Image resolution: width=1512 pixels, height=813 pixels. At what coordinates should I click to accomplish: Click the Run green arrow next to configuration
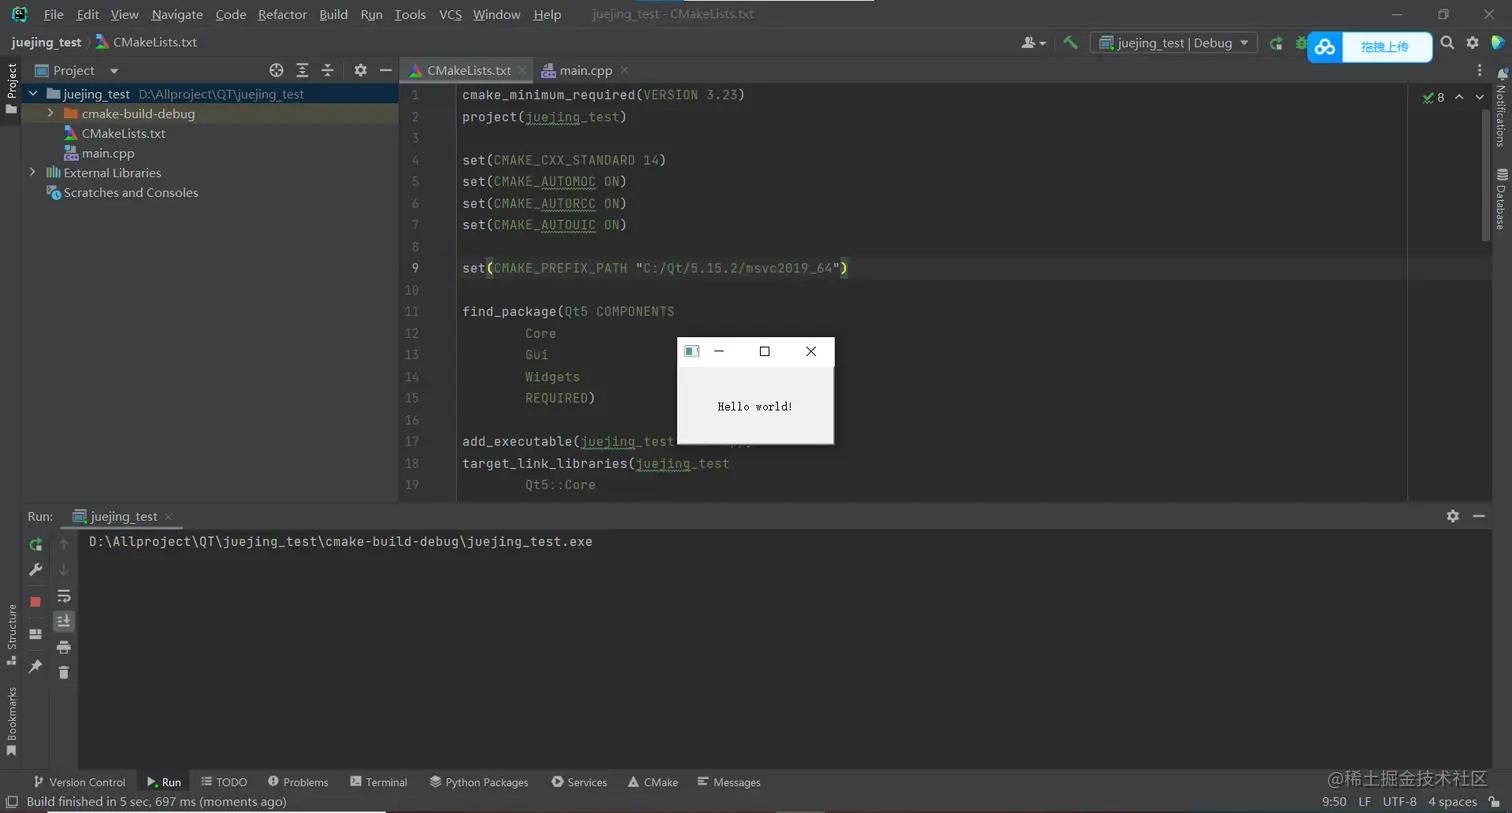coord(1276,43)
